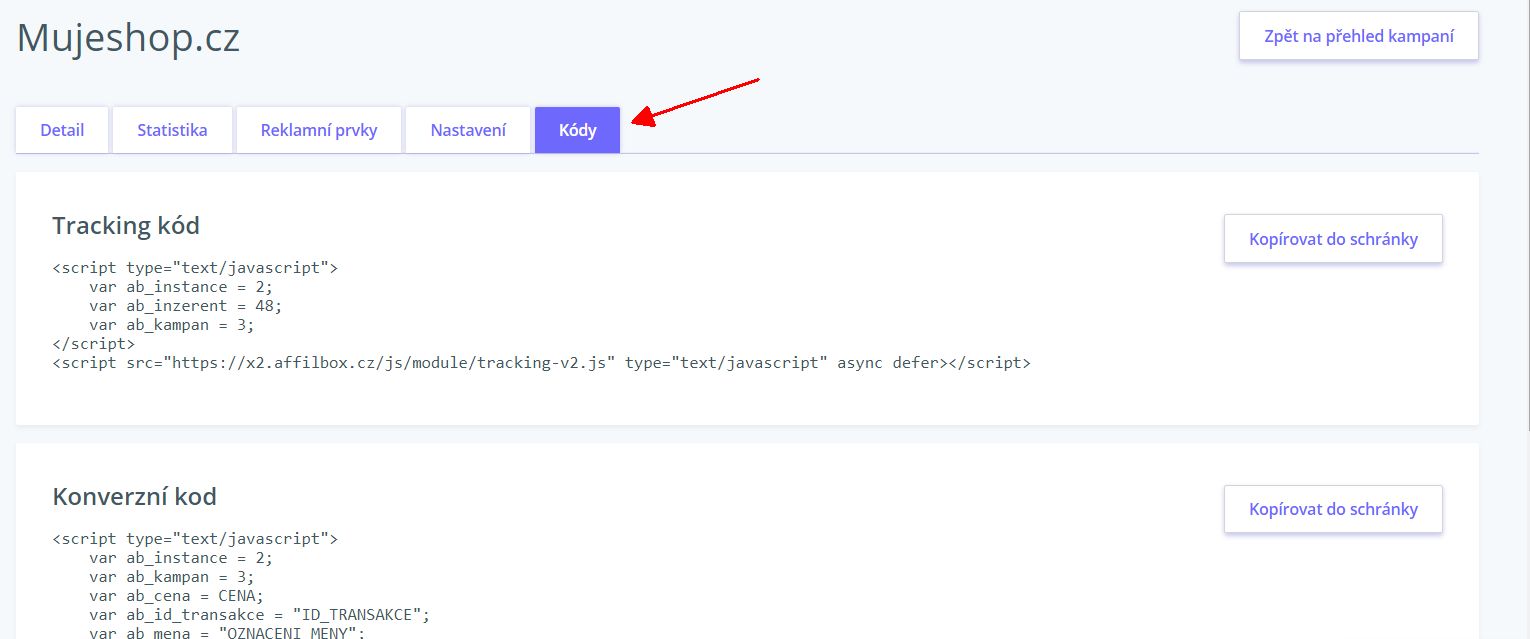The image size is (1530, 639).
Task: Switch to the Statistika tab
Action: coord(172,130)
